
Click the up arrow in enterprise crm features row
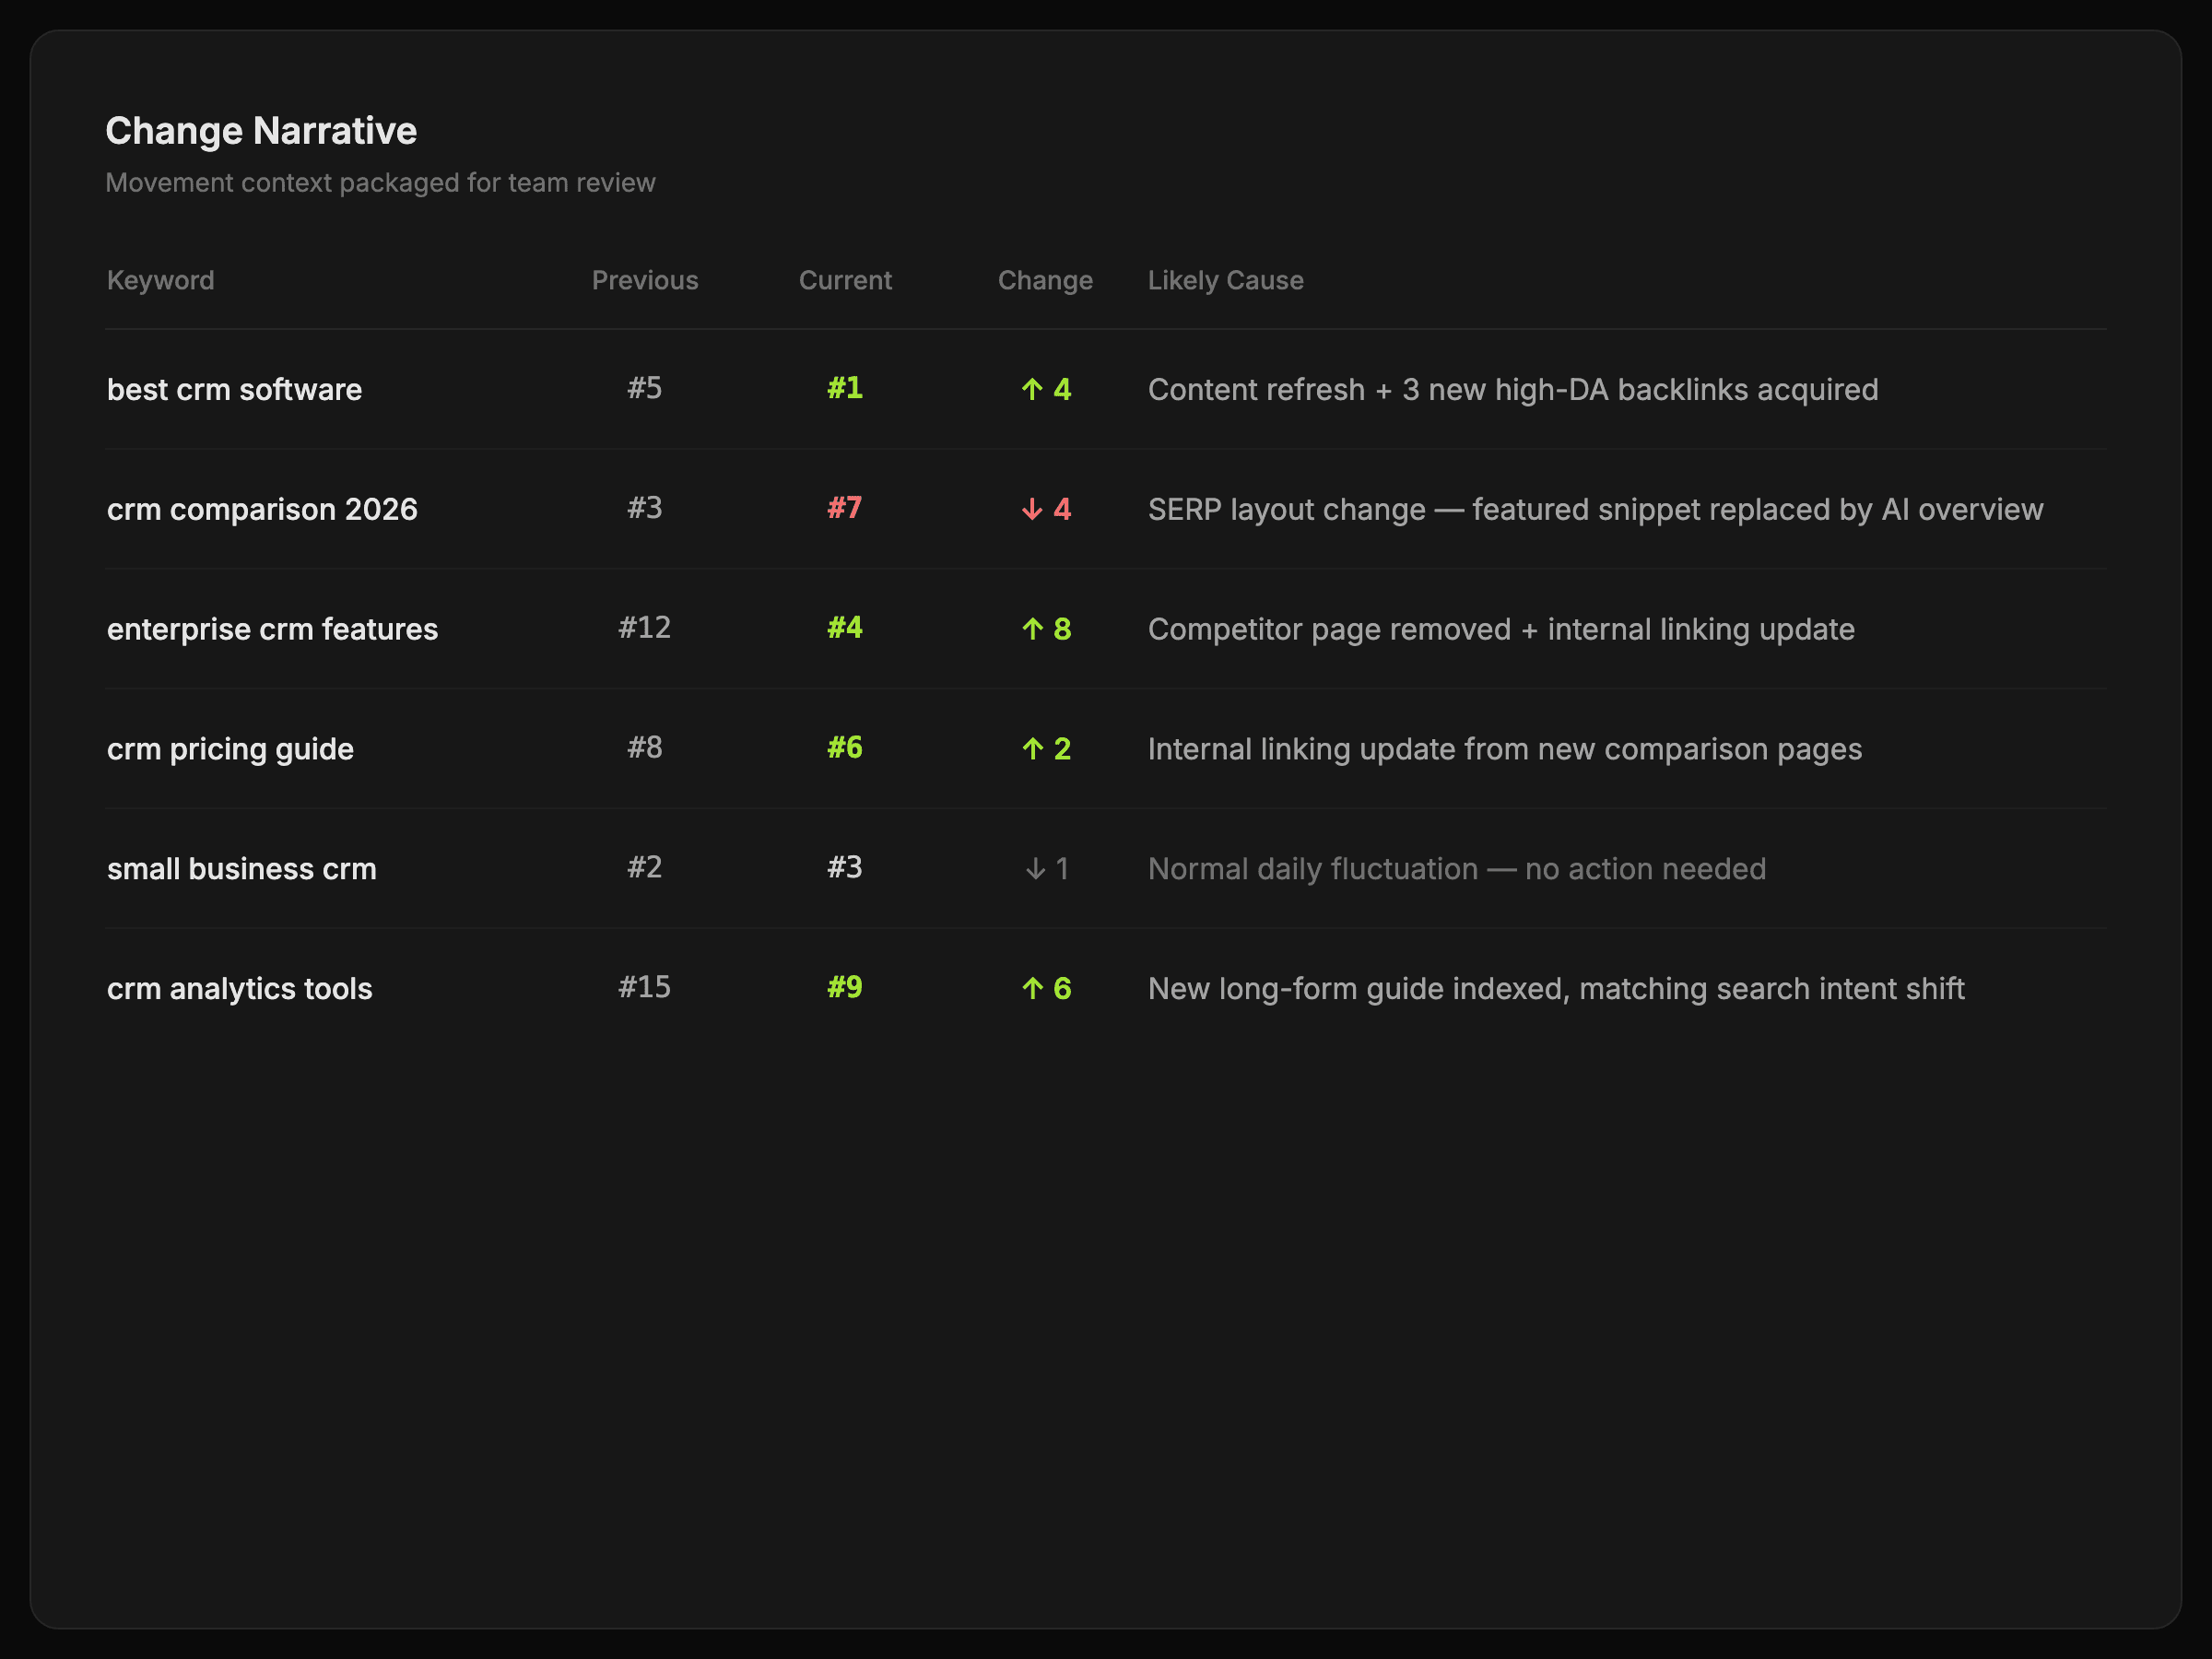(1032, 629)
